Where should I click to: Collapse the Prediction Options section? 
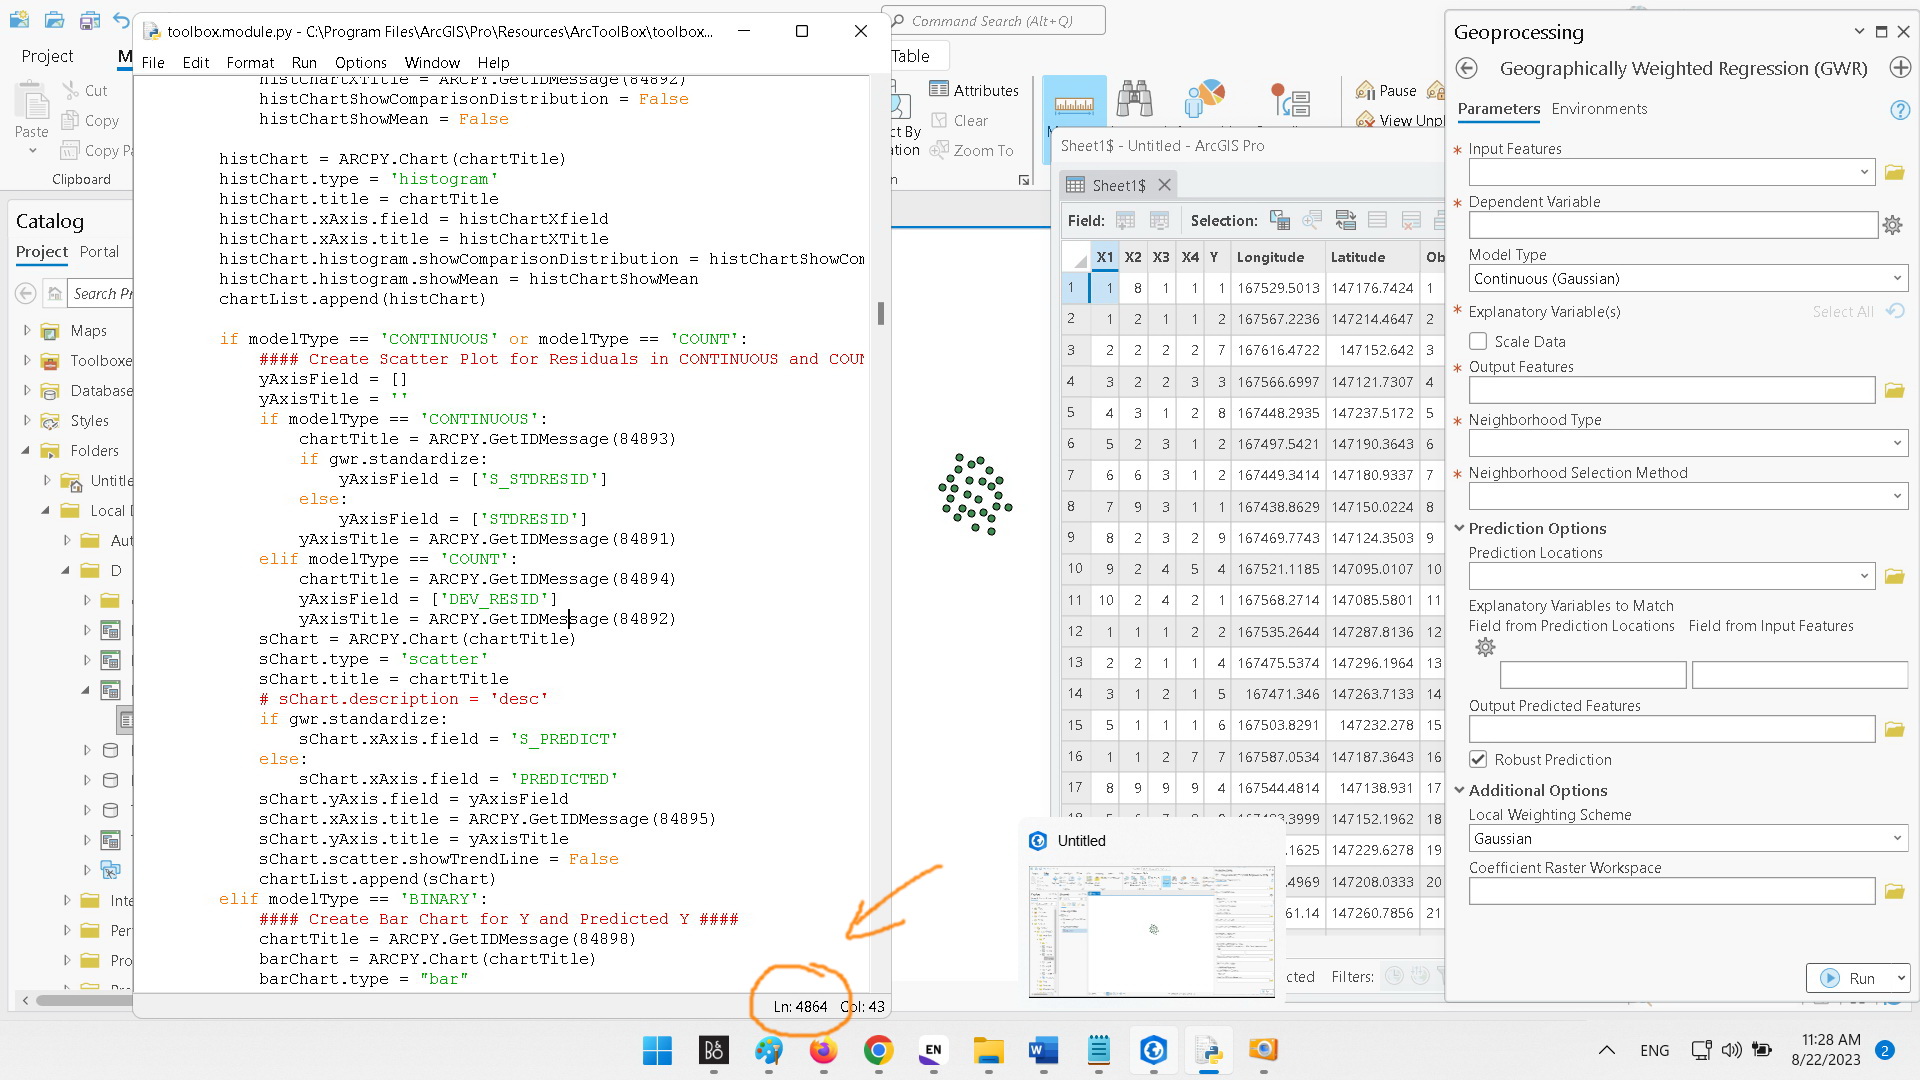tap(1460, 528)
